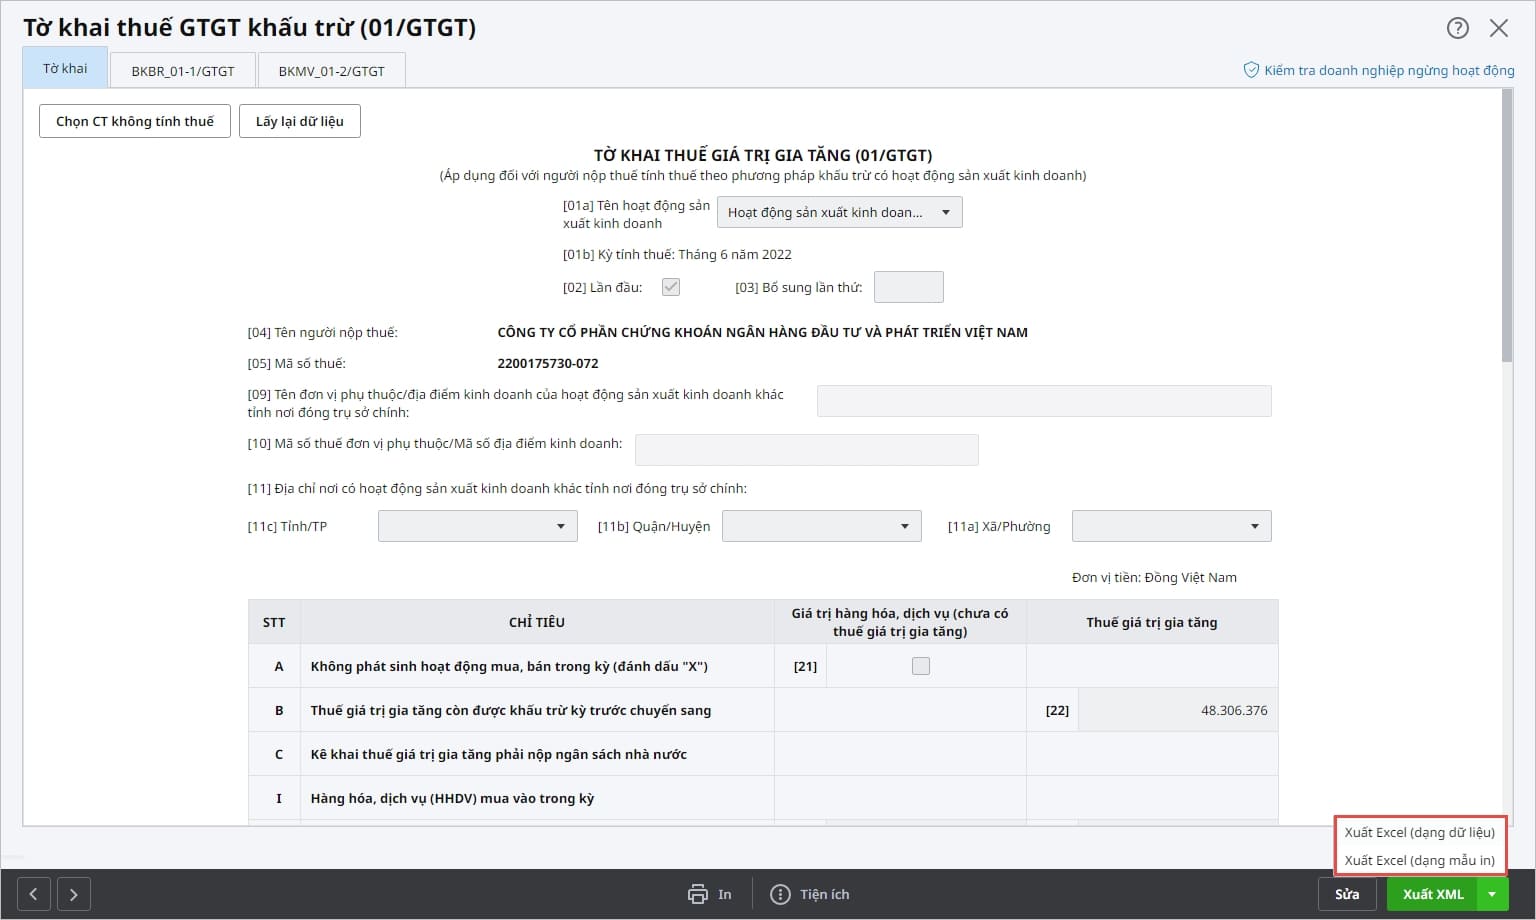Viewport: 1536px width, 920px height.
Task: Click the Đơn vị tiền: Đồng Việt Nam text
Action: click(1154, 577)
